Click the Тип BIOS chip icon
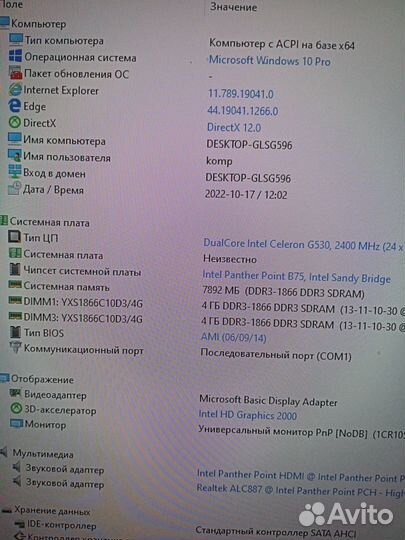The height and width of the screenshot is (540, 405). point(15,332)
